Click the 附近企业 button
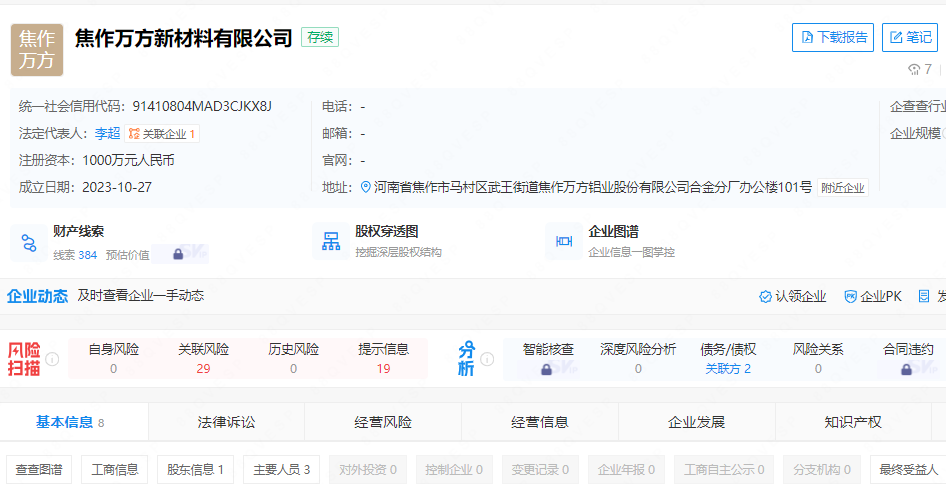 pyautogui.click(x=843, y=188)
